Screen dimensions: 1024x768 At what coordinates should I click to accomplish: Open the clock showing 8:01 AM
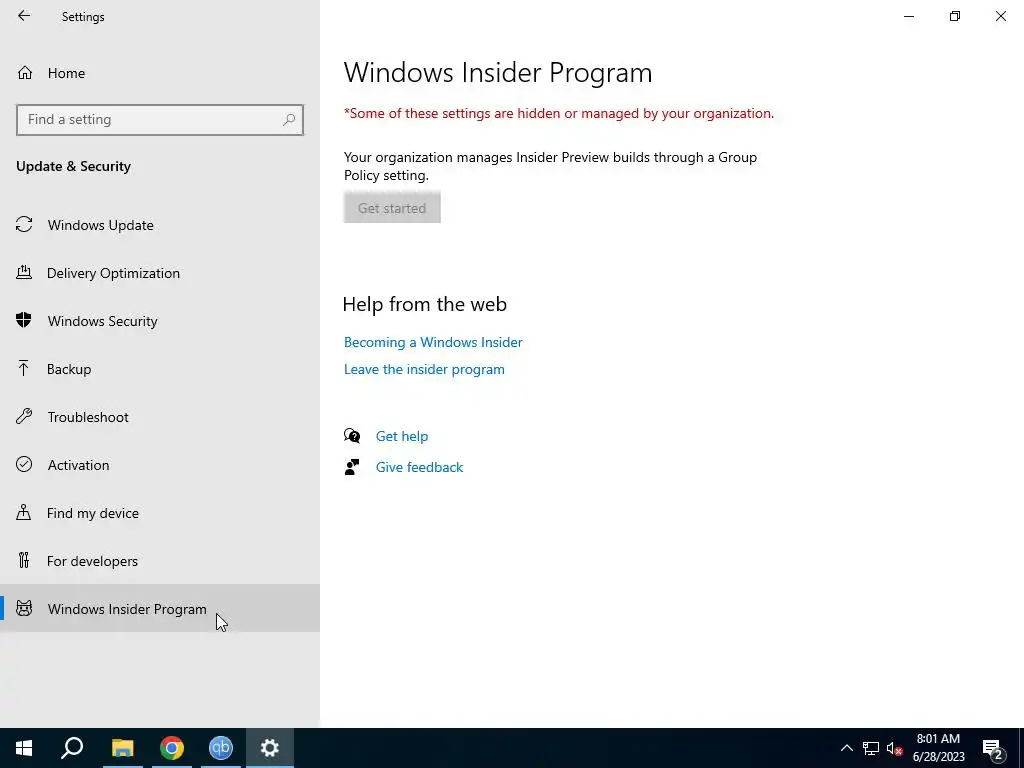pos(938,748)
